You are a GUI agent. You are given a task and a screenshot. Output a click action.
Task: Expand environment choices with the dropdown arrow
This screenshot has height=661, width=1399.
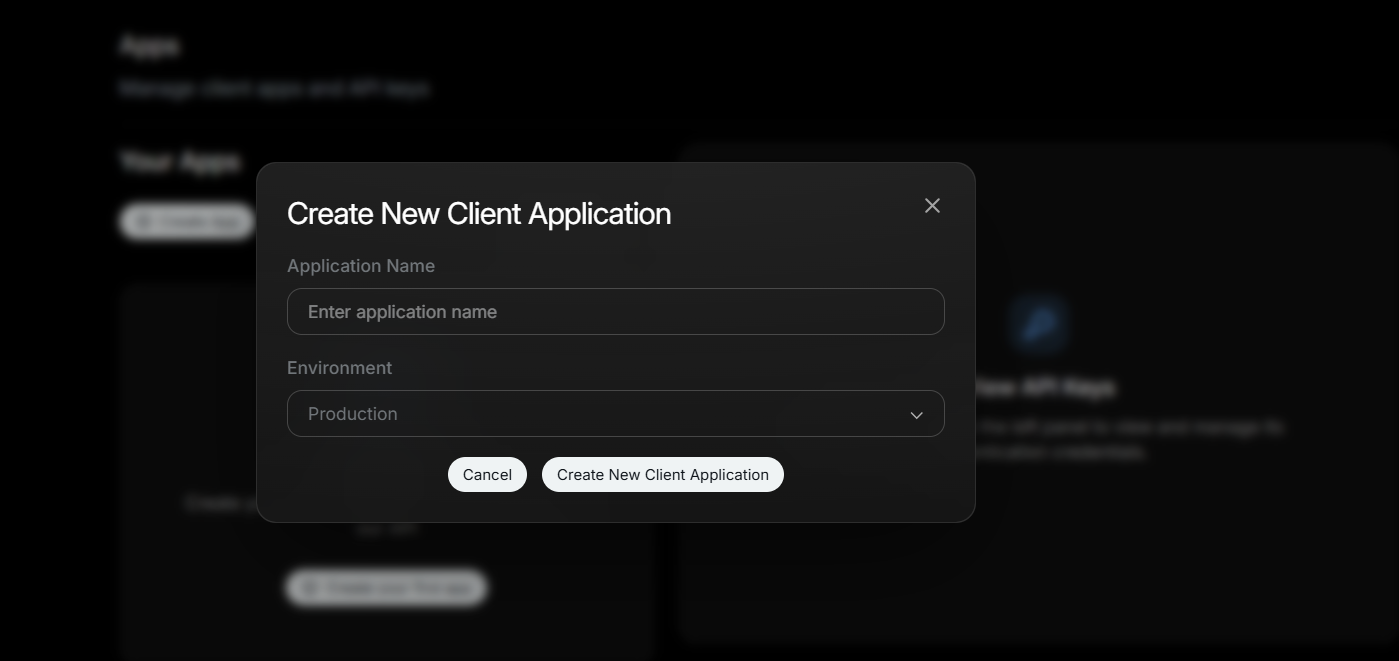[915, 414]
